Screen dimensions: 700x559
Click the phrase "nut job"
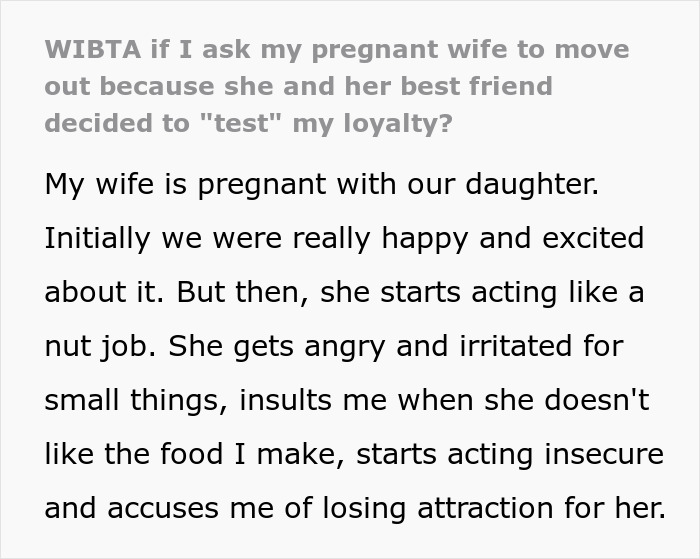[101, 347]
